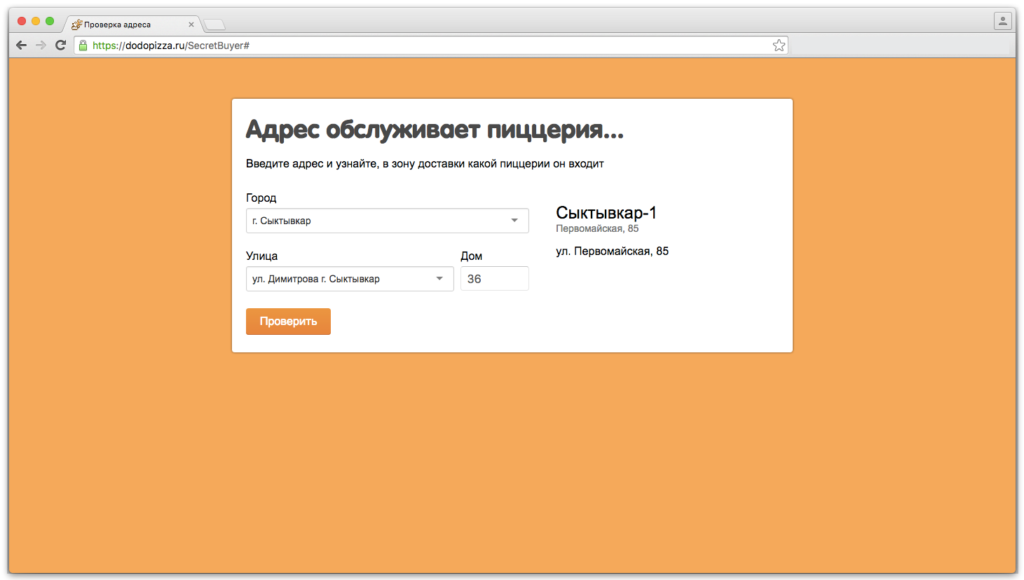The width and height of the screenshot is (1024, 580).
Task: Click the grey Первомайская, 85 subtitle
Action: (597, 229)
